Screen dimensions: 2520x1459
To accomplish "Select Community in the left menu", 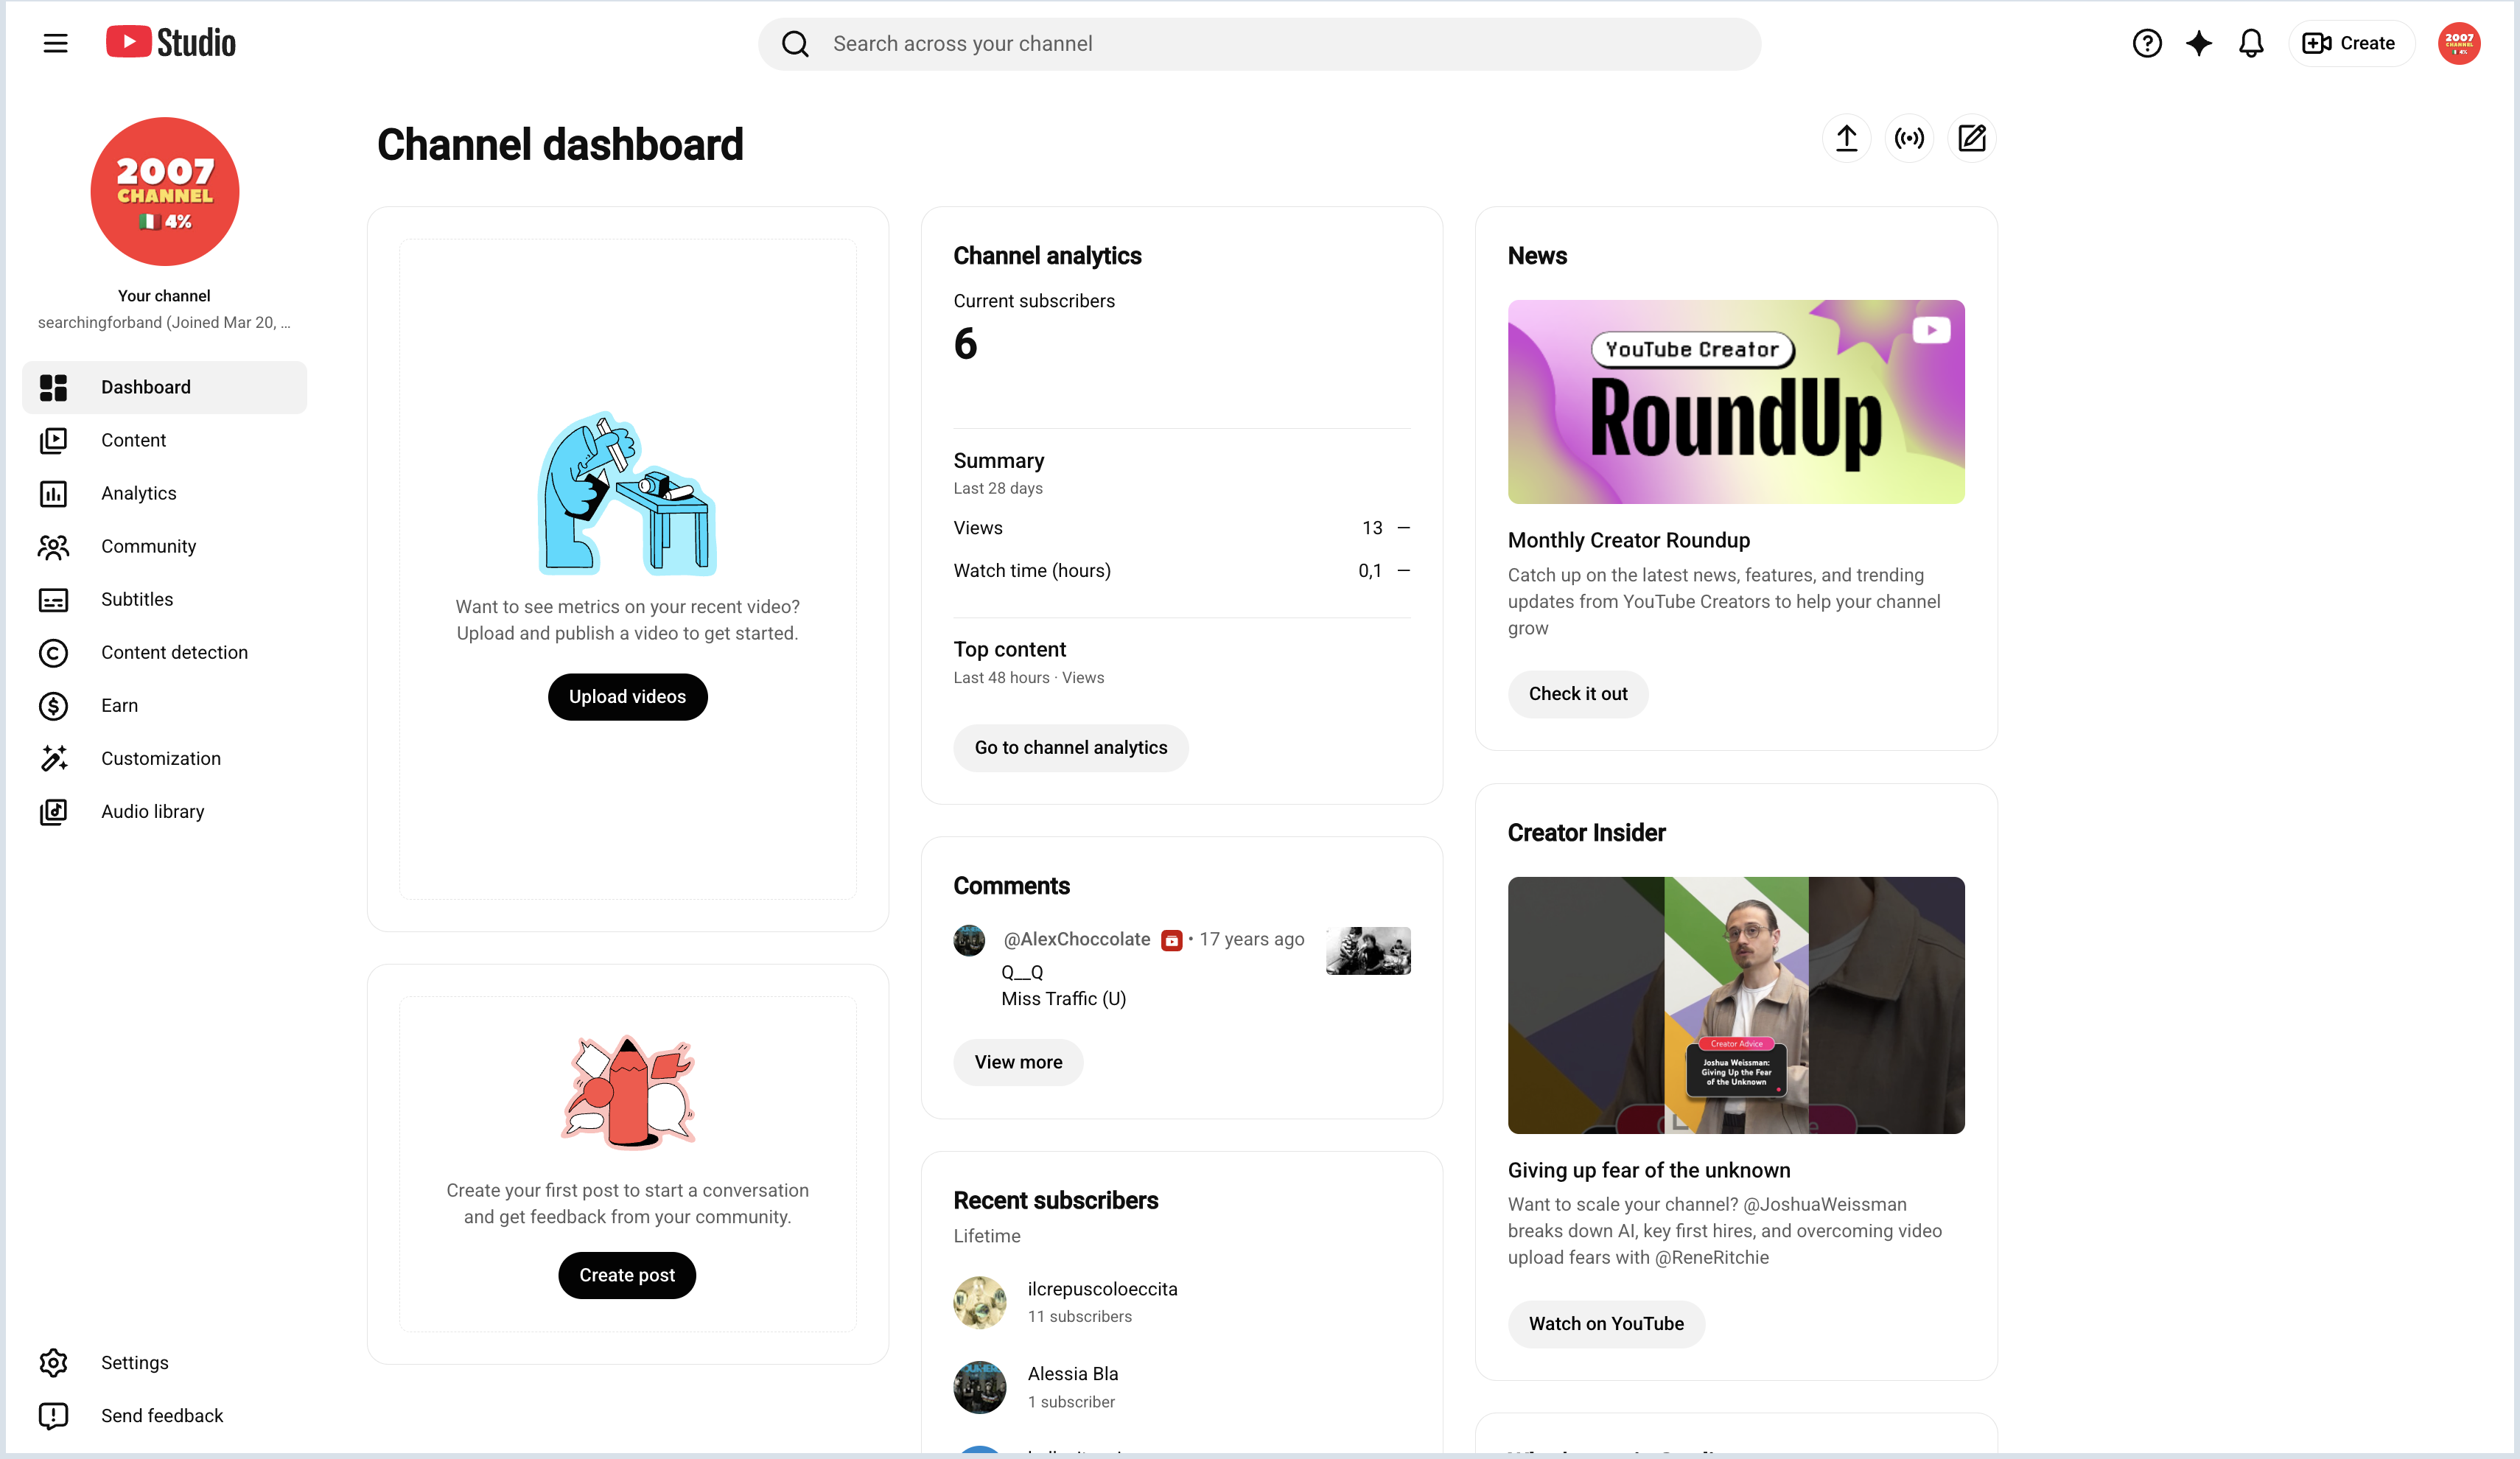I will pyautogui.click(x=164, y=546).
